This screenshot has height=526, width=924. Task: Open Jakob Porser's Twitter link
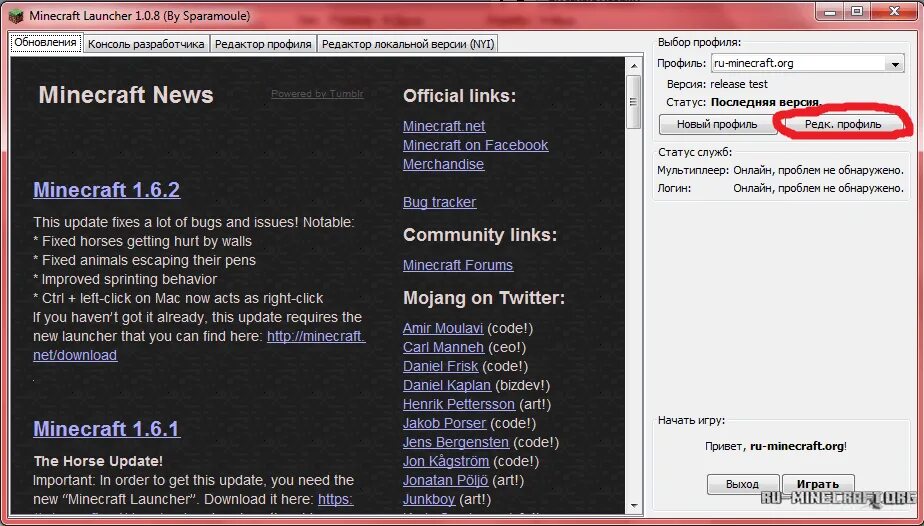click(x=444, y=423)
